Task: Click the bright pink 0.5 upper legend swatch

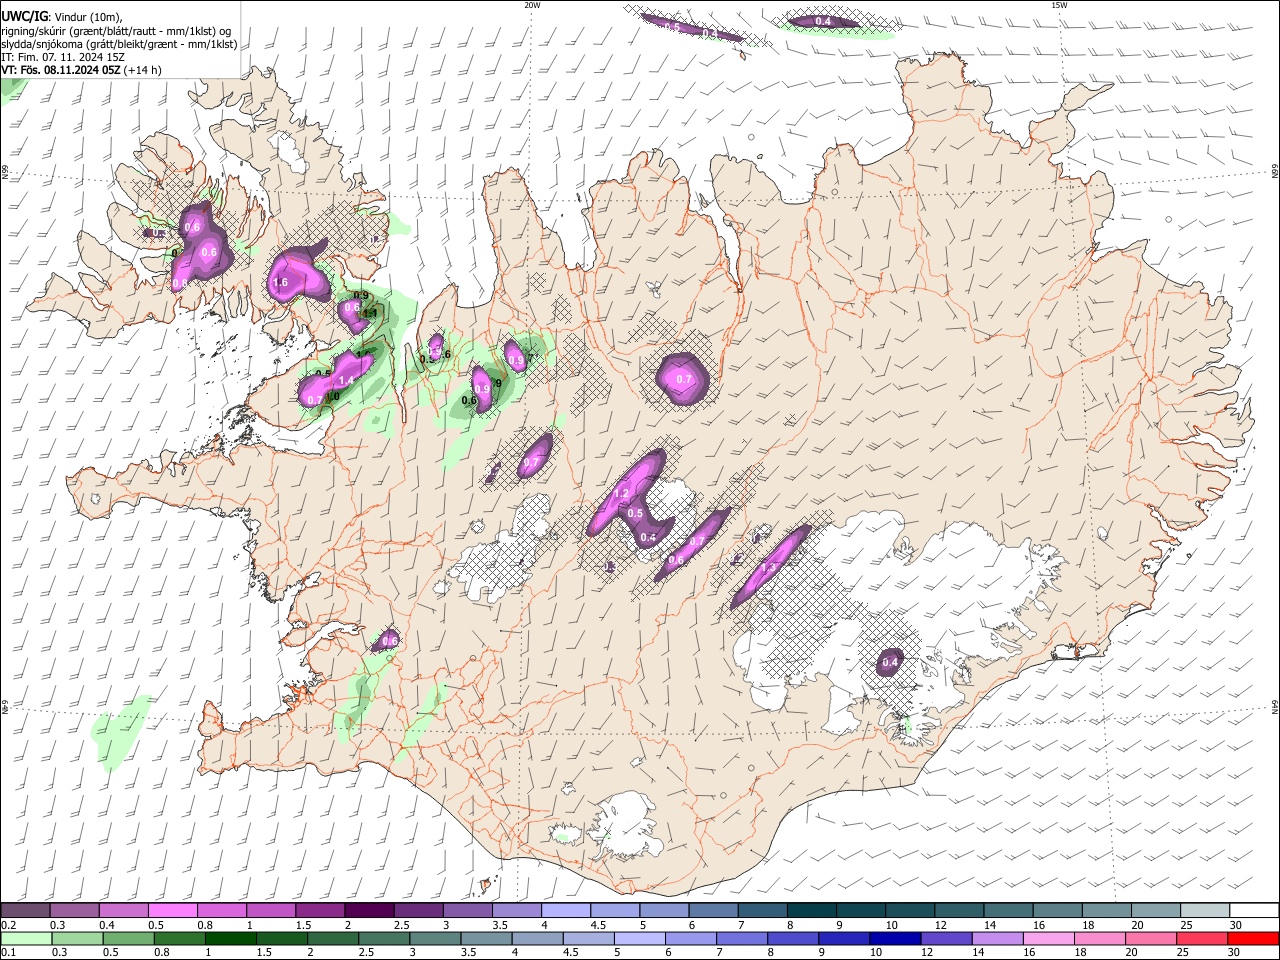Action: click(x=172, y=910)
